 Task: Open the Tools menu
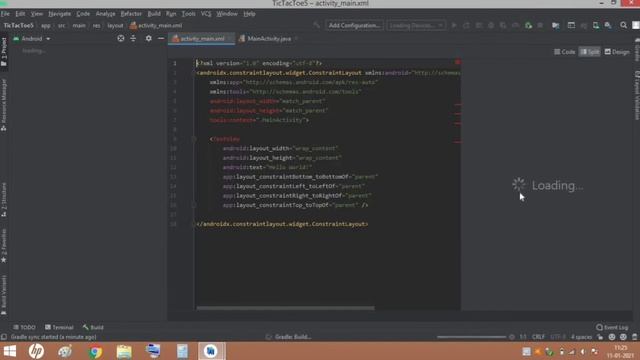click(188, 13)
